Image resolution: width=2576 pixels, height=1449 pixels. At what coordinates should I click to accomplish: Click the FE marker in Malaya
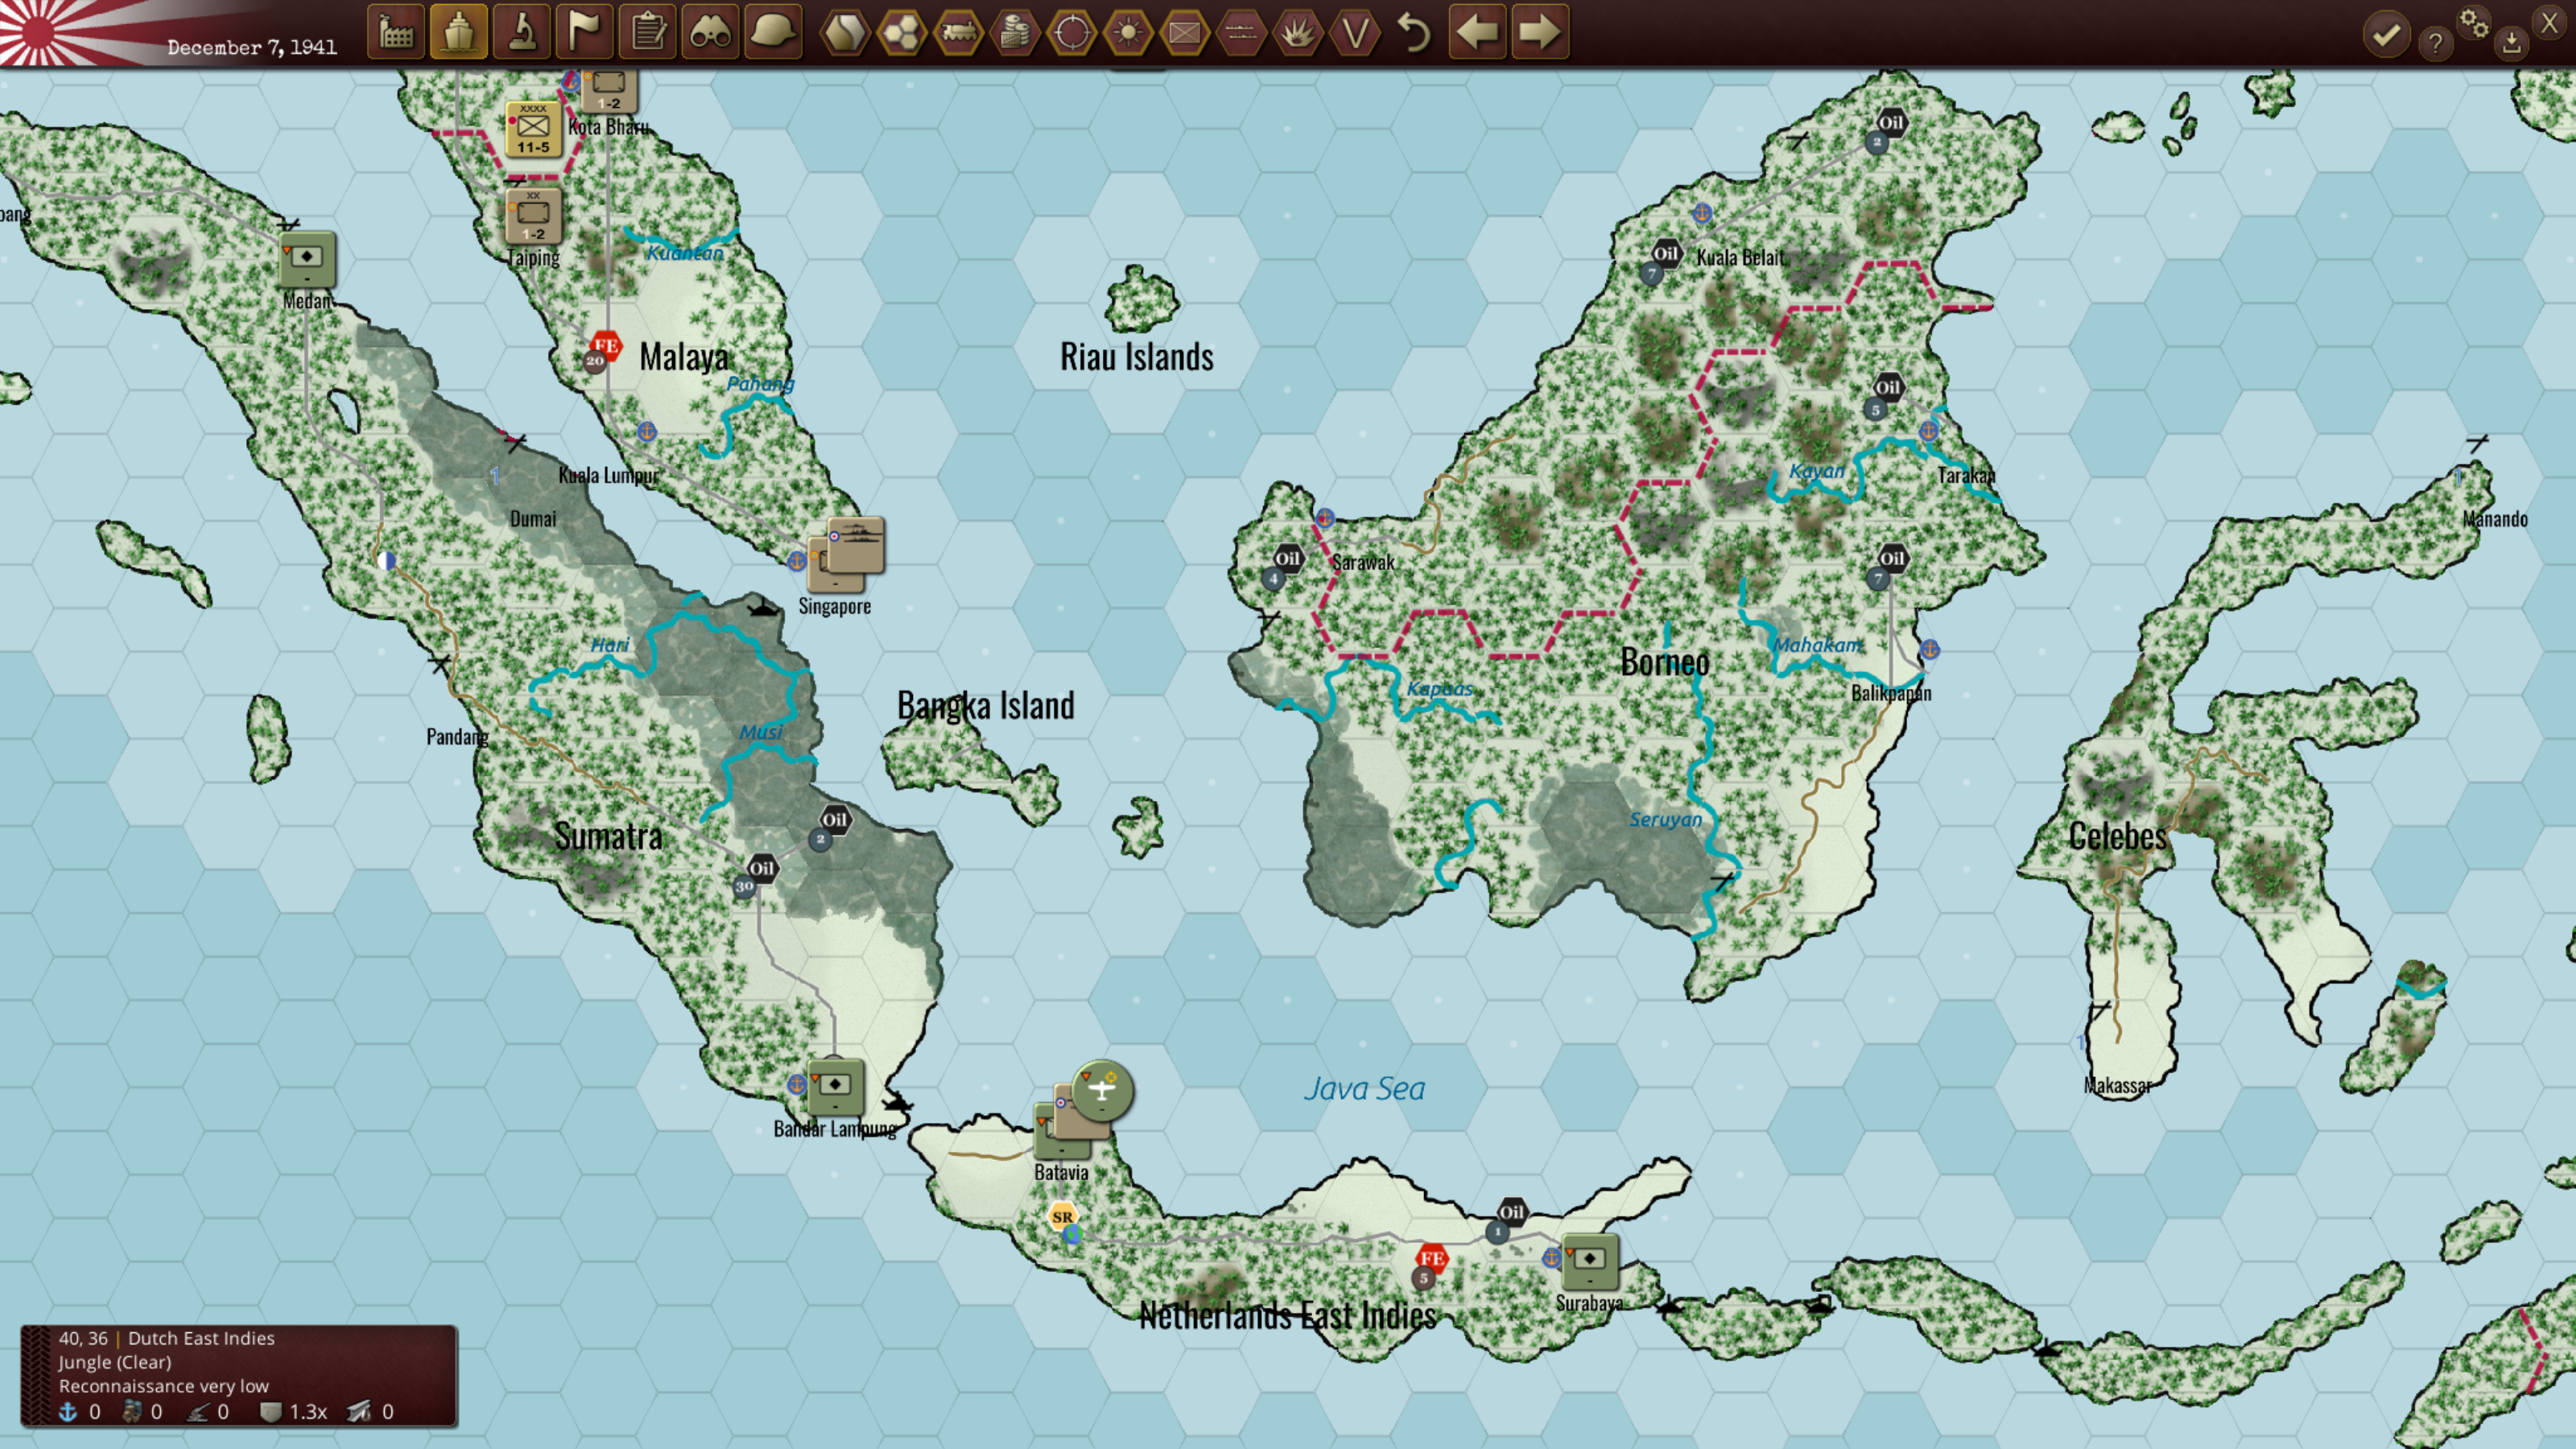coord(606,346)
